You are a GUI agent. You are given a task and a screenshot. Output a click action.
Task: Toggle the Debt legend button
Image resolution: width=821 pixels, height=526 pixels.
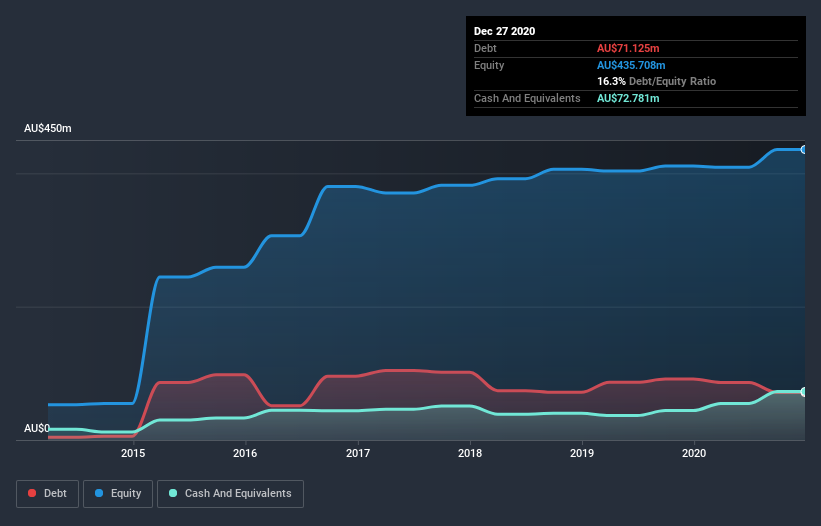coord(48,494)
